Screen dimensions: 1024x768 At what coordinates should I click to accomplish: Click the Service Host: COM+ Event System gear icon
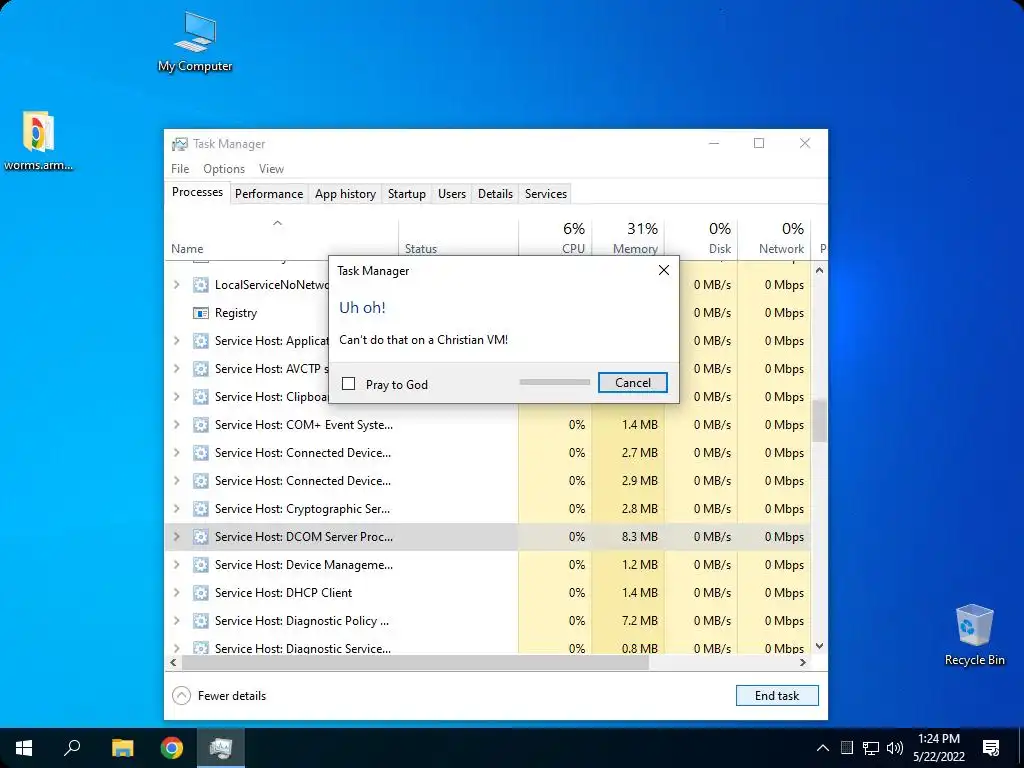coord(200,425)
